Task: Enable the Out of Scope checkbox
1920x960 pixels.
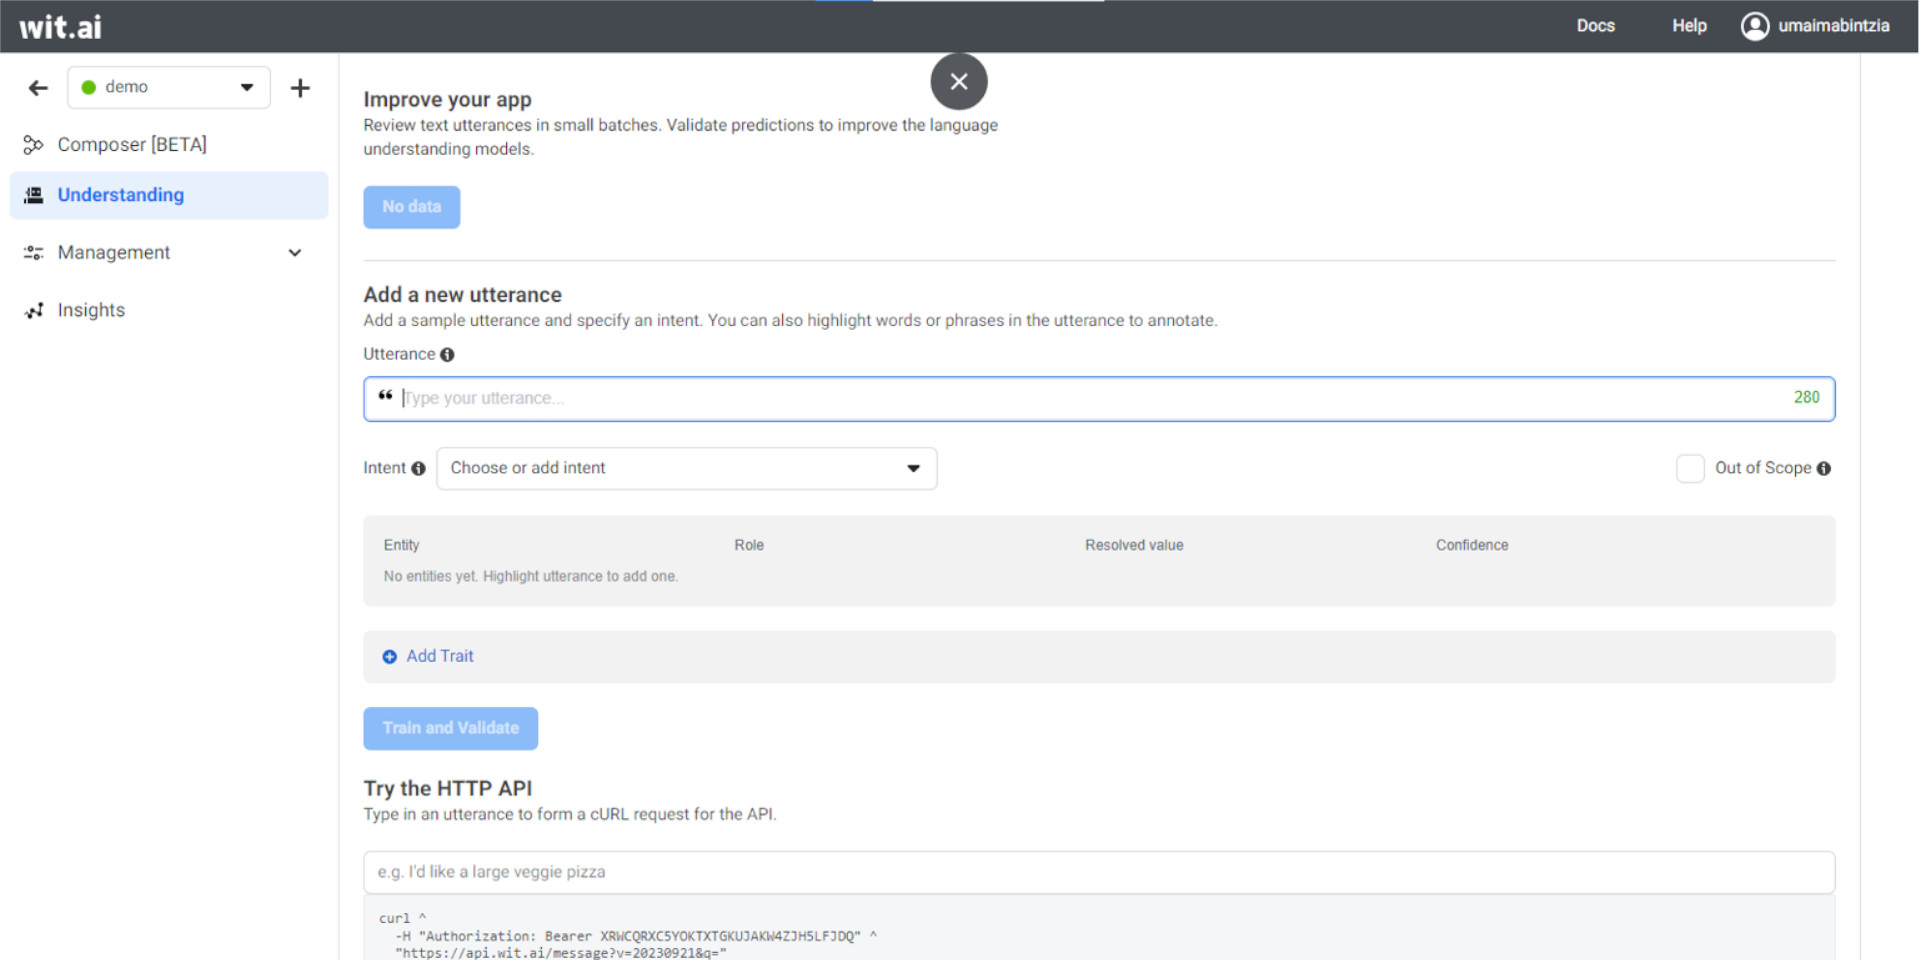Action: (1690, 469)
